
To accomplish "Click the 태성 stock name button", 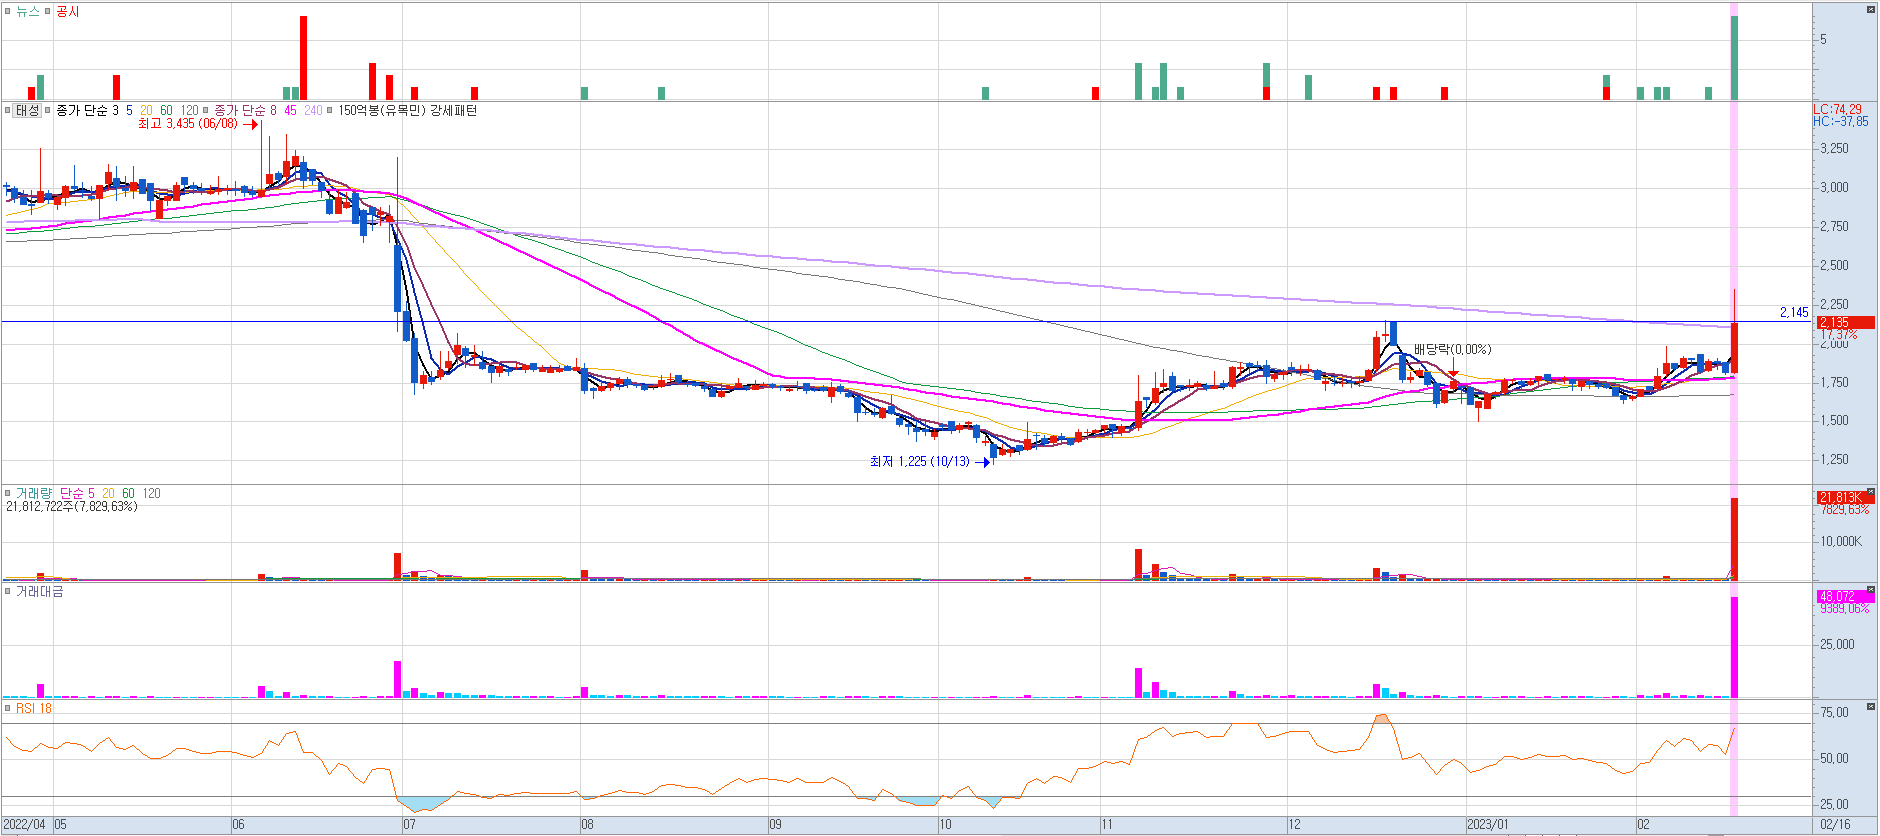I will pos(27,110).
